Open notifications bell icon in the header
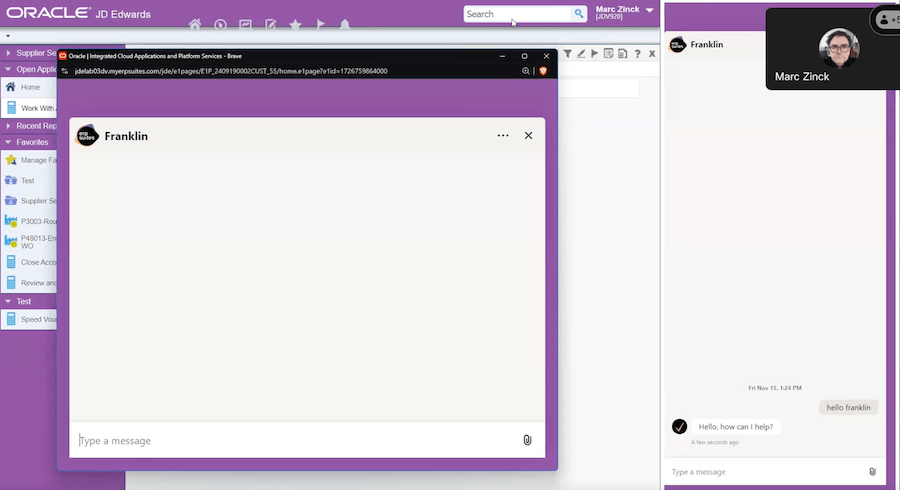Screen dimensions: 900x490 pos(345,24)
